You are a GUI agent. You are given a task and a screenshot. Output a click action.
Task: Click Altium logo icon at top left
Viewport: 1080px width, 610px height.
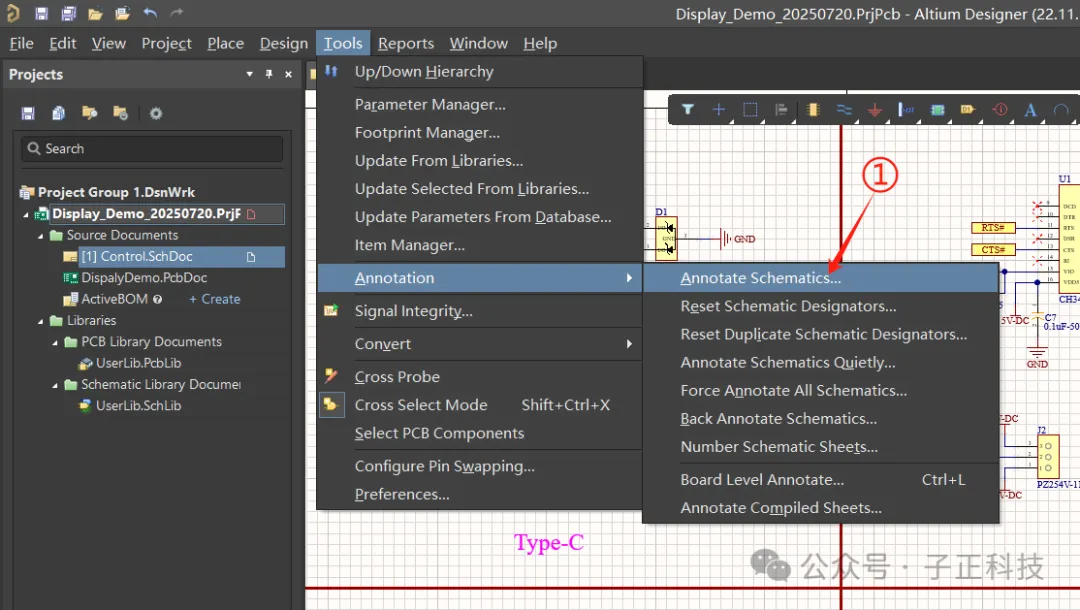pyautogui.click(x=12, y=13)
